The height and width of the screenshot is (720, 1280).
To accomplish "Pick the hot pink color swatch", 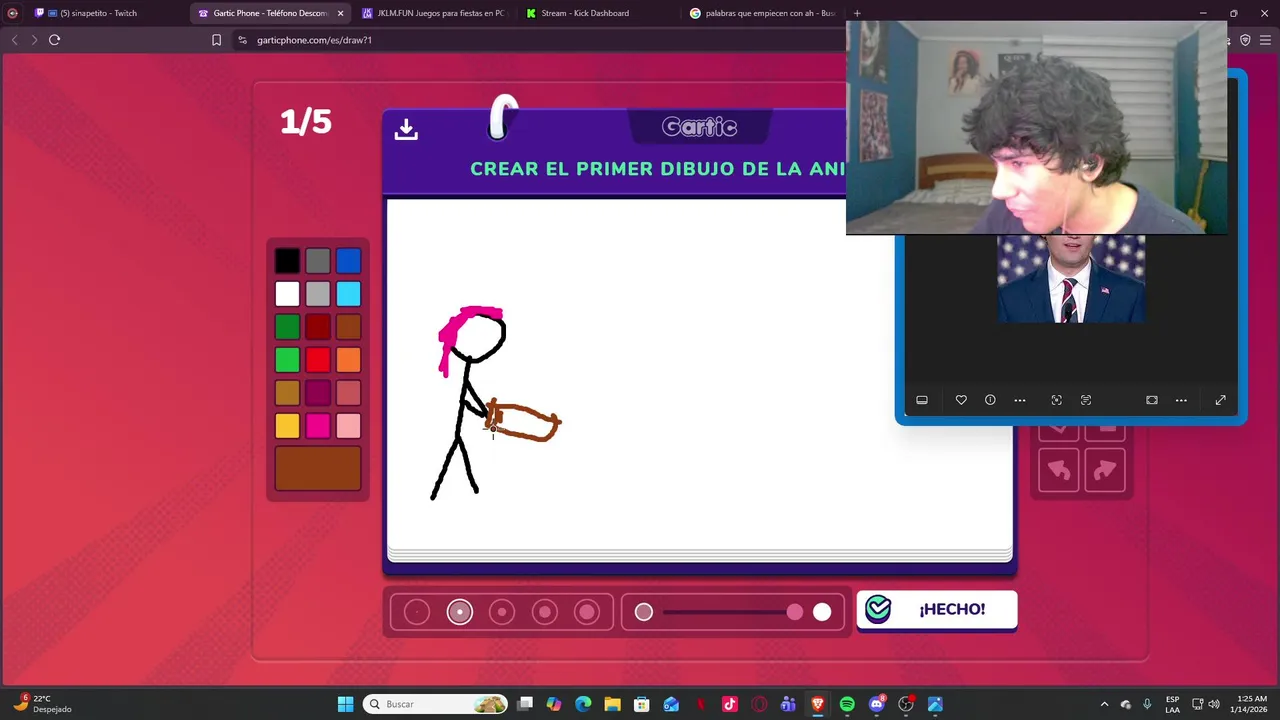I will point(318,426).
